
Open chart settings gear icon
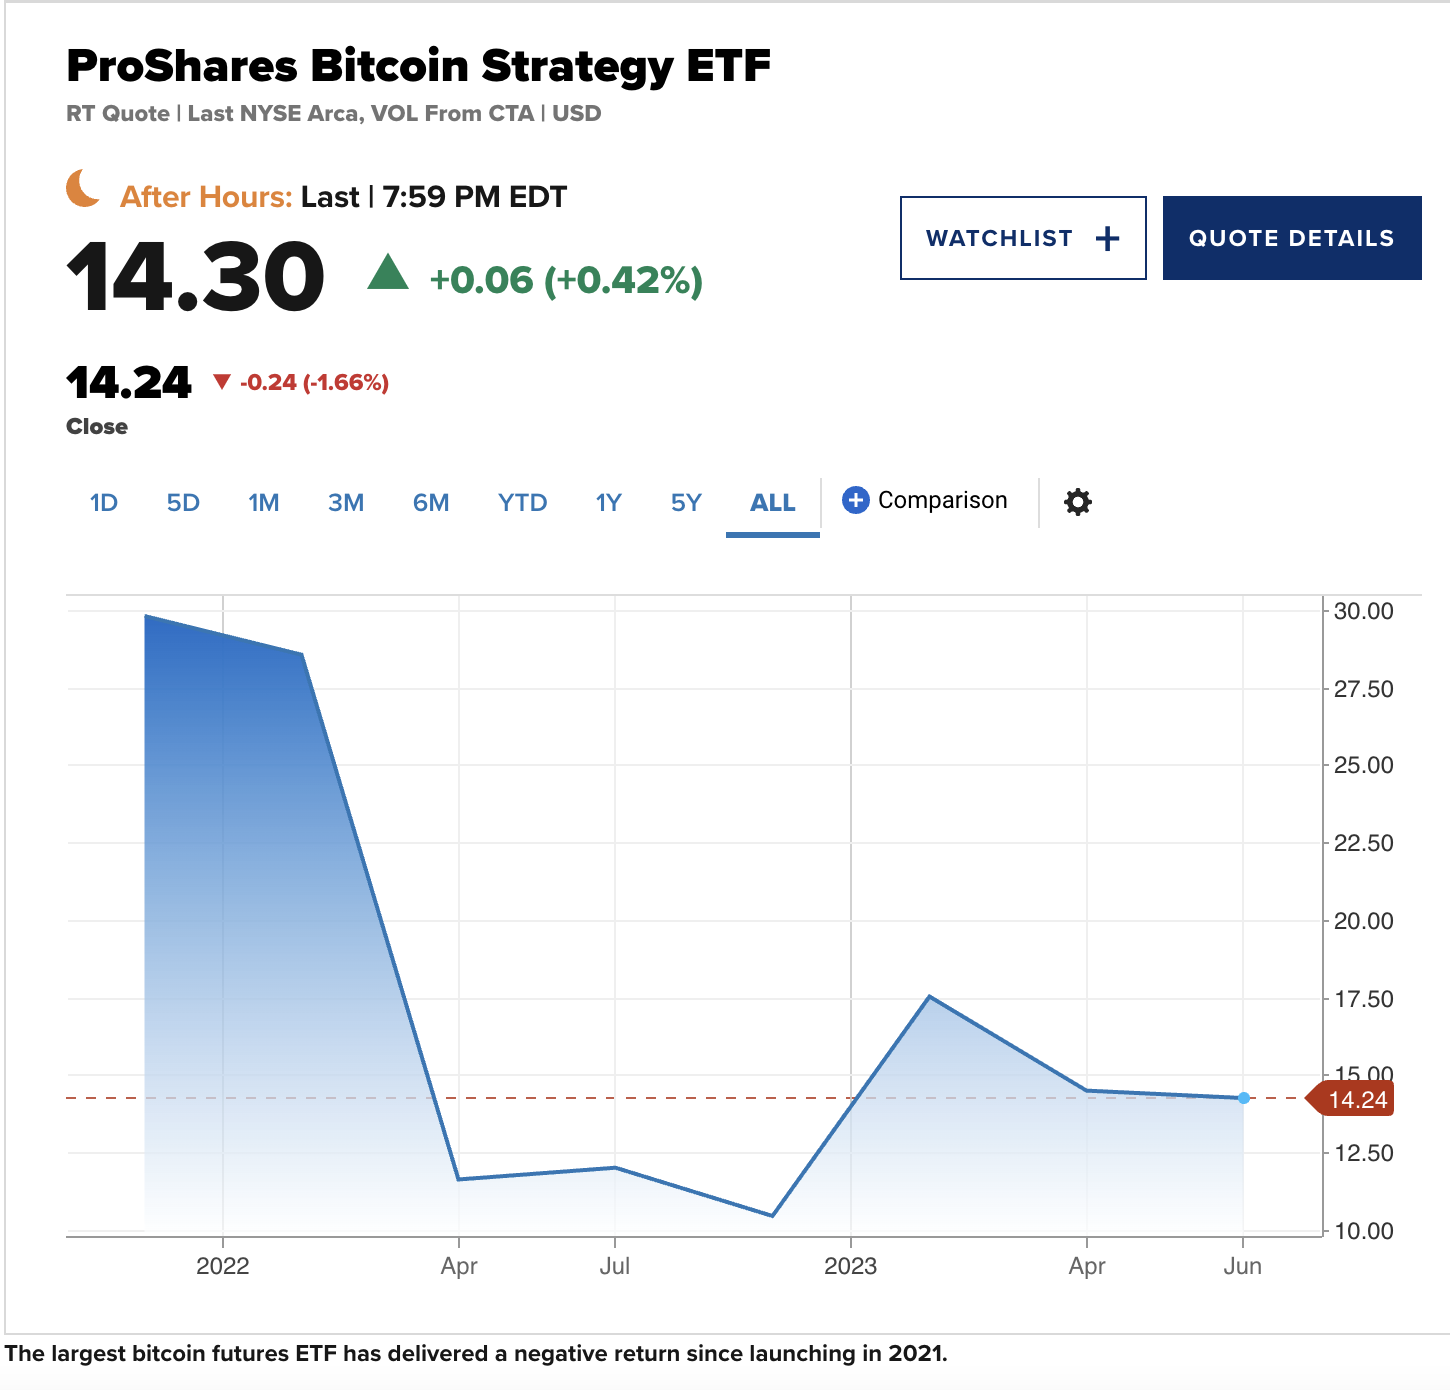pos(1077,502)
